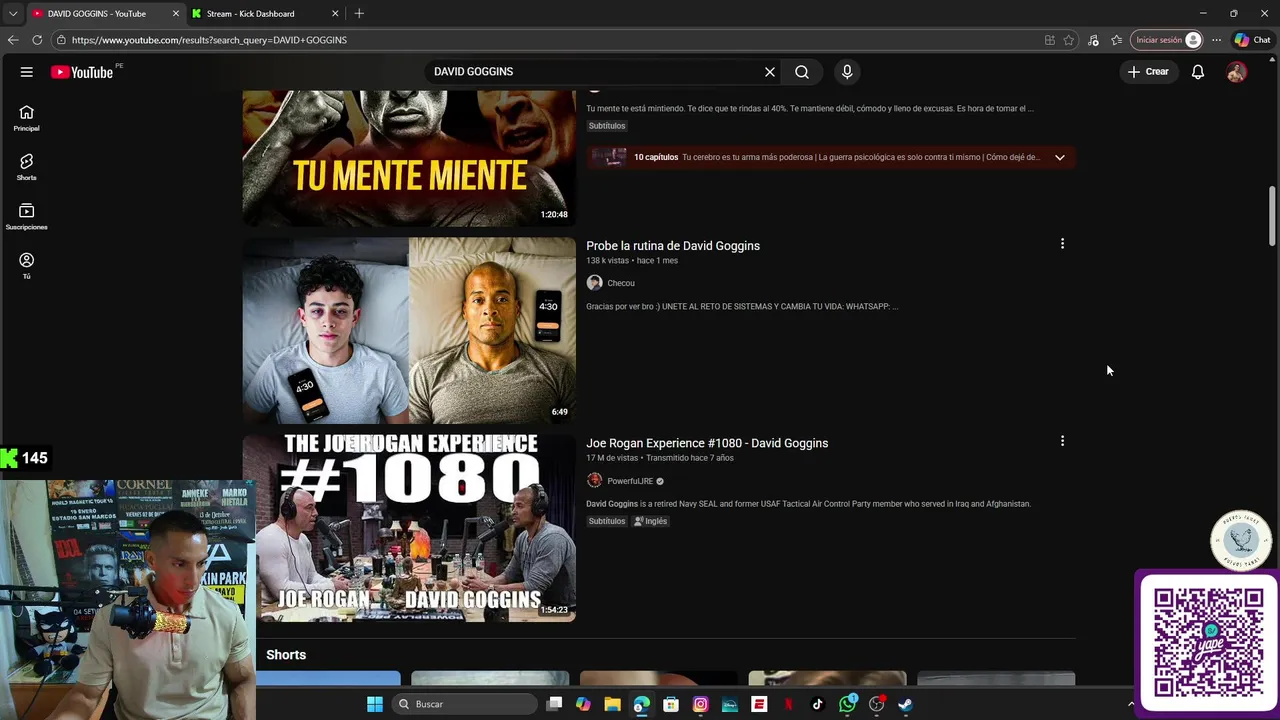Click the Shorts section heading

286,655
